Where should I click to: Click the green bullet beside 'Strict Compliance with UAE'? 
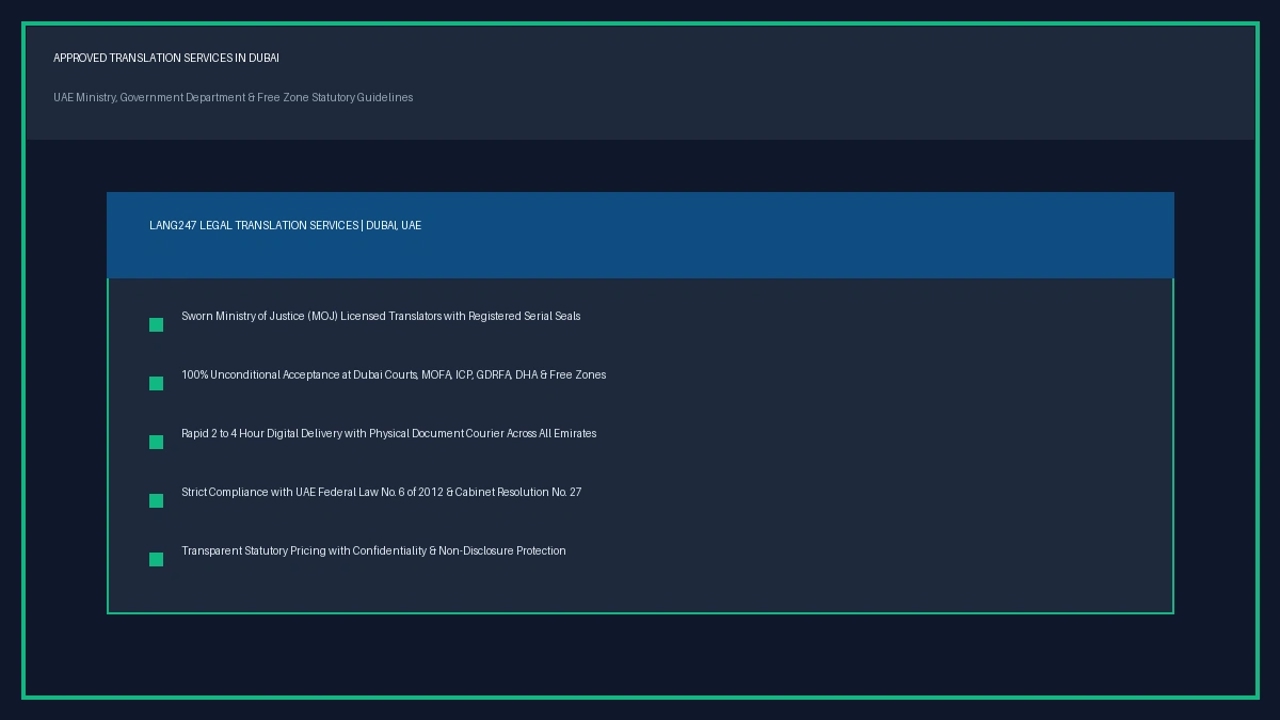point(156,501)
